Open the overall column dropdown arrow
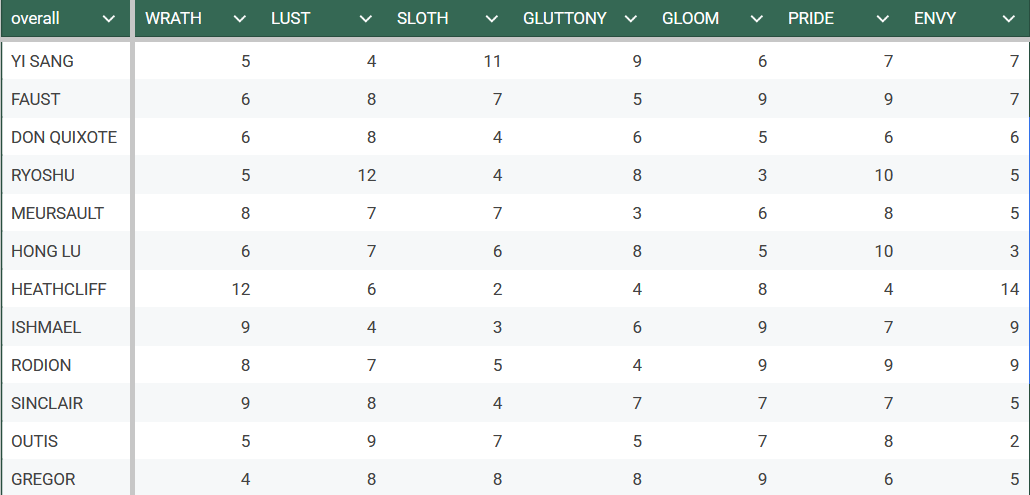The width and height of the screenshot is (1030, 495). [109, 19]
